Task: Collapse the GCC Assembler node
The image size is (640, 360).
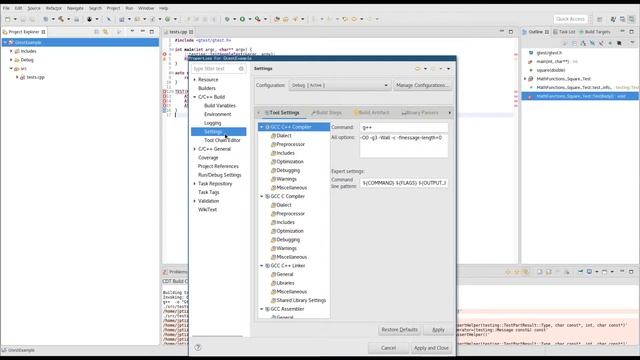Action: pyautogui.click(x=262, y=309)
